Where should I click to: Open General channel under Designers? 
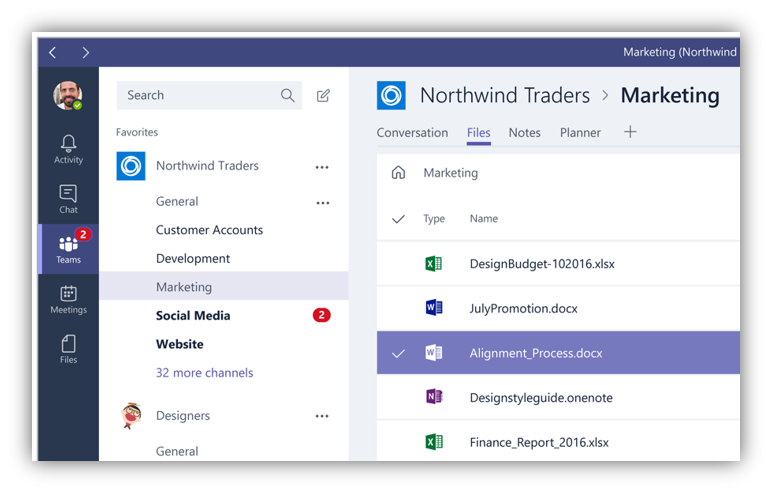177,451
